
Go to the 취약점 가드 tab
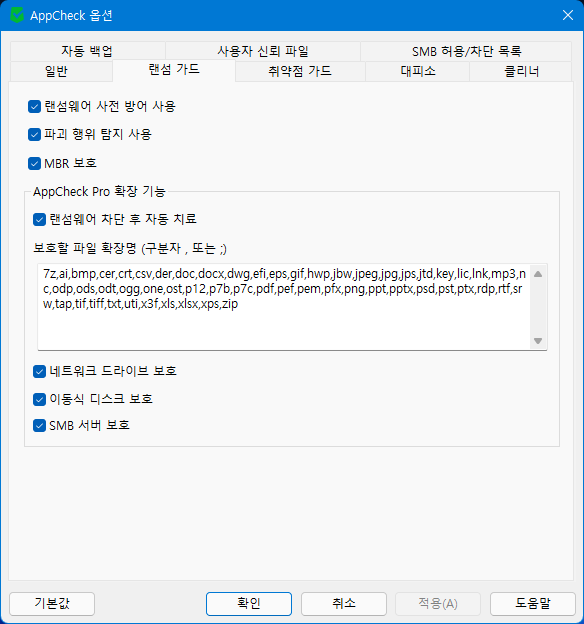click(x=300, y=72)
